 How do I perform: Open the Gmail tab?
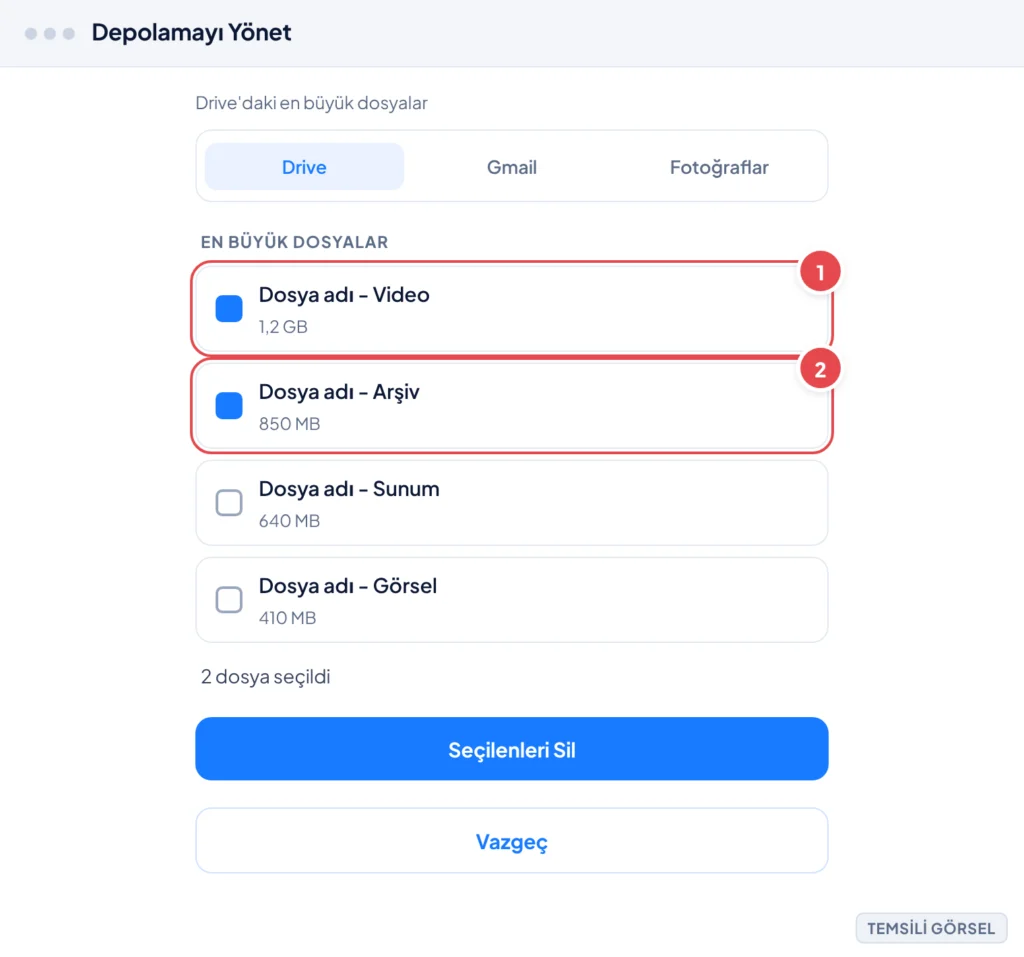(511, 167)
